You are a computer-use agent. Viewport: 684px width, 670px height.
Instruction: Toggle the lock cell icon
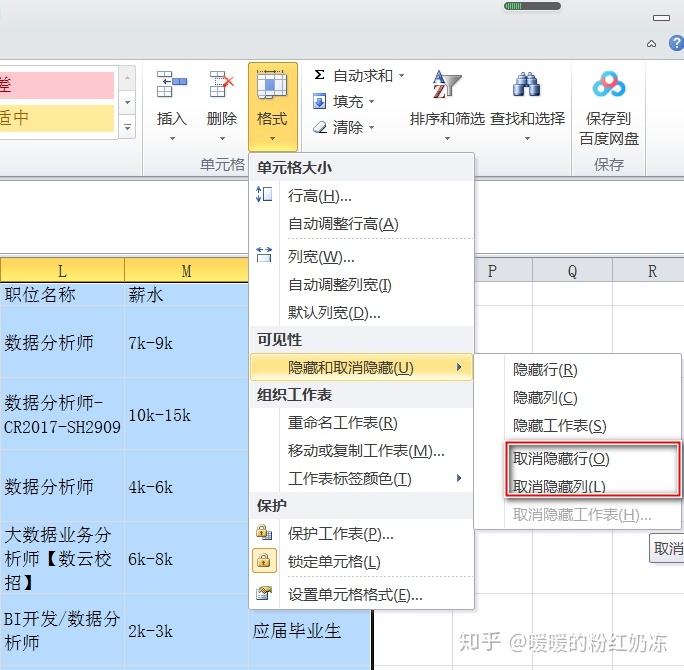coord(264,561)
